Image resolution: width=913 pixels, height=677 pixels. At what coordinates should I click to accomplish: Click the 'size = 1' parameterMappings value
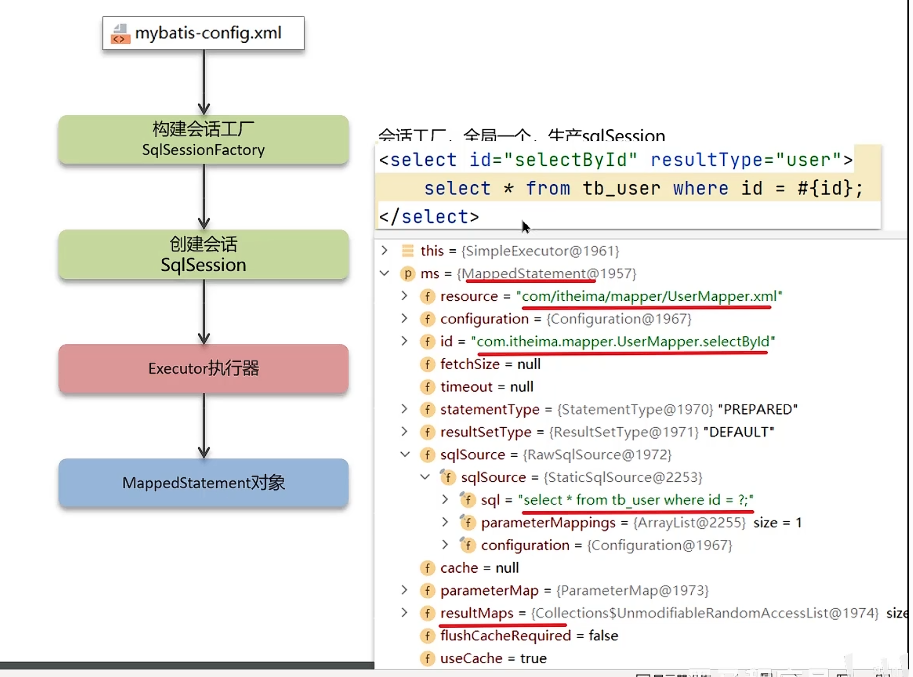(x=777, y=523)
